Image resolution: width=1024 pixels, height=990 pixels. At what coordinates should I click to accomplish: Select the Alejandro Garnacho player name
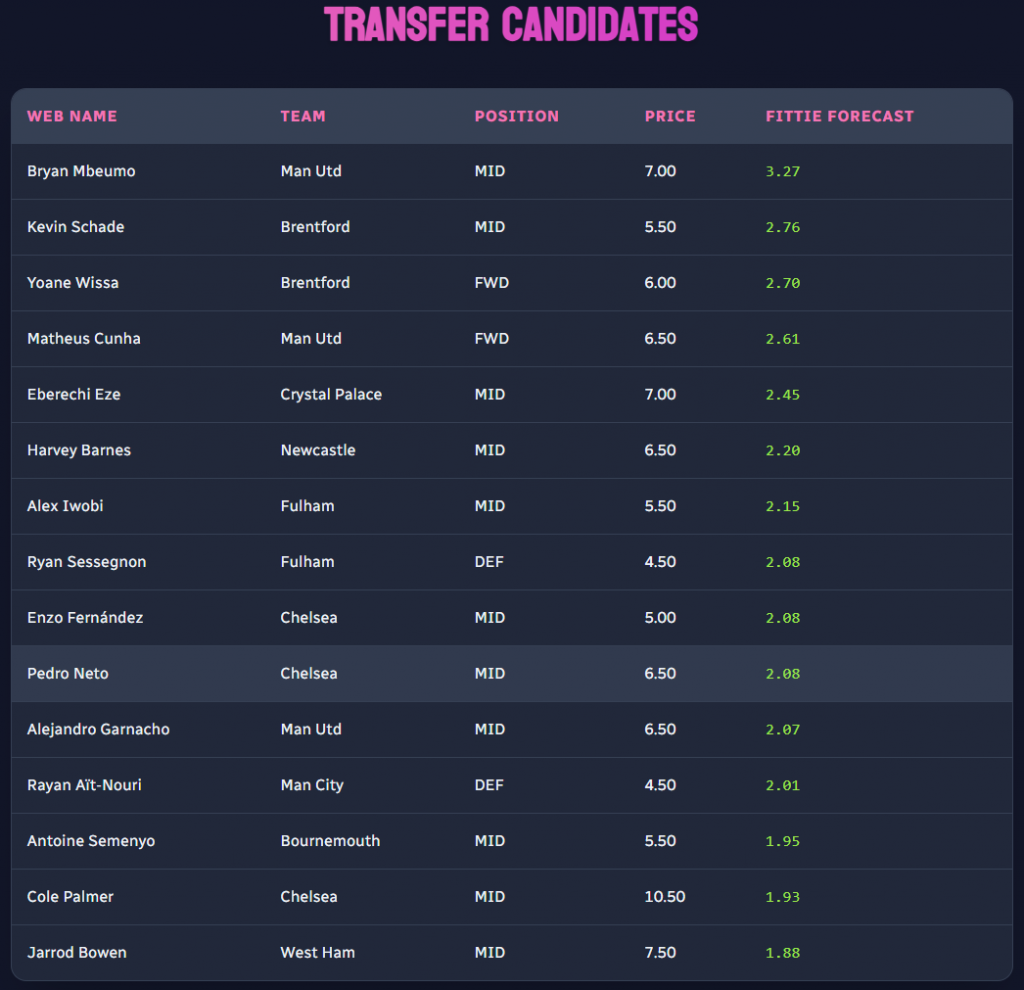98,730
